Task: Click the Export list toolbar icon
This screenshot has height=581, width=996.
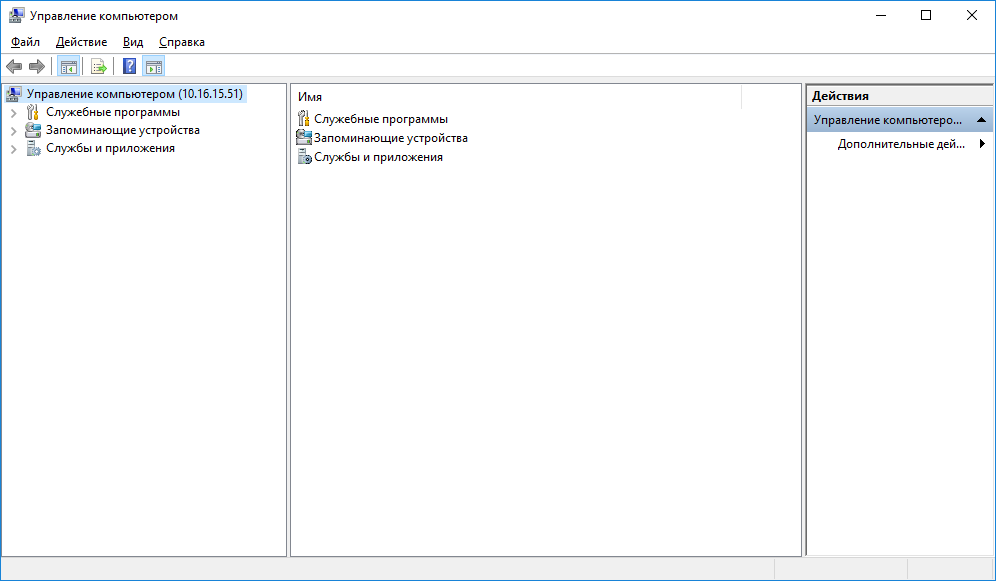Action: 98,66
